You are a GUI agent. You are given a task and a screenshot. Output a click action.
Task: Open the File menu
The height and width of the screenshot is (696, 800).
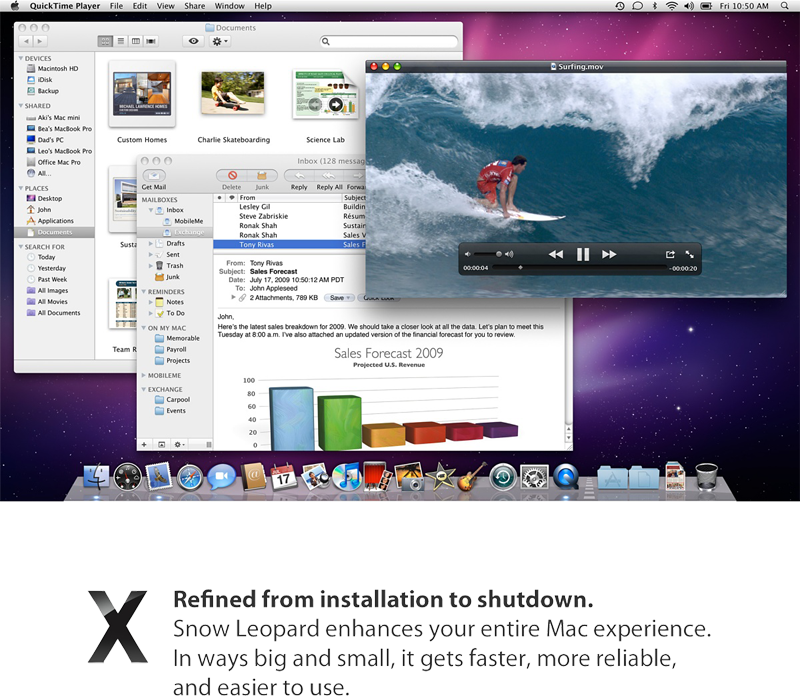pos(116,6)
